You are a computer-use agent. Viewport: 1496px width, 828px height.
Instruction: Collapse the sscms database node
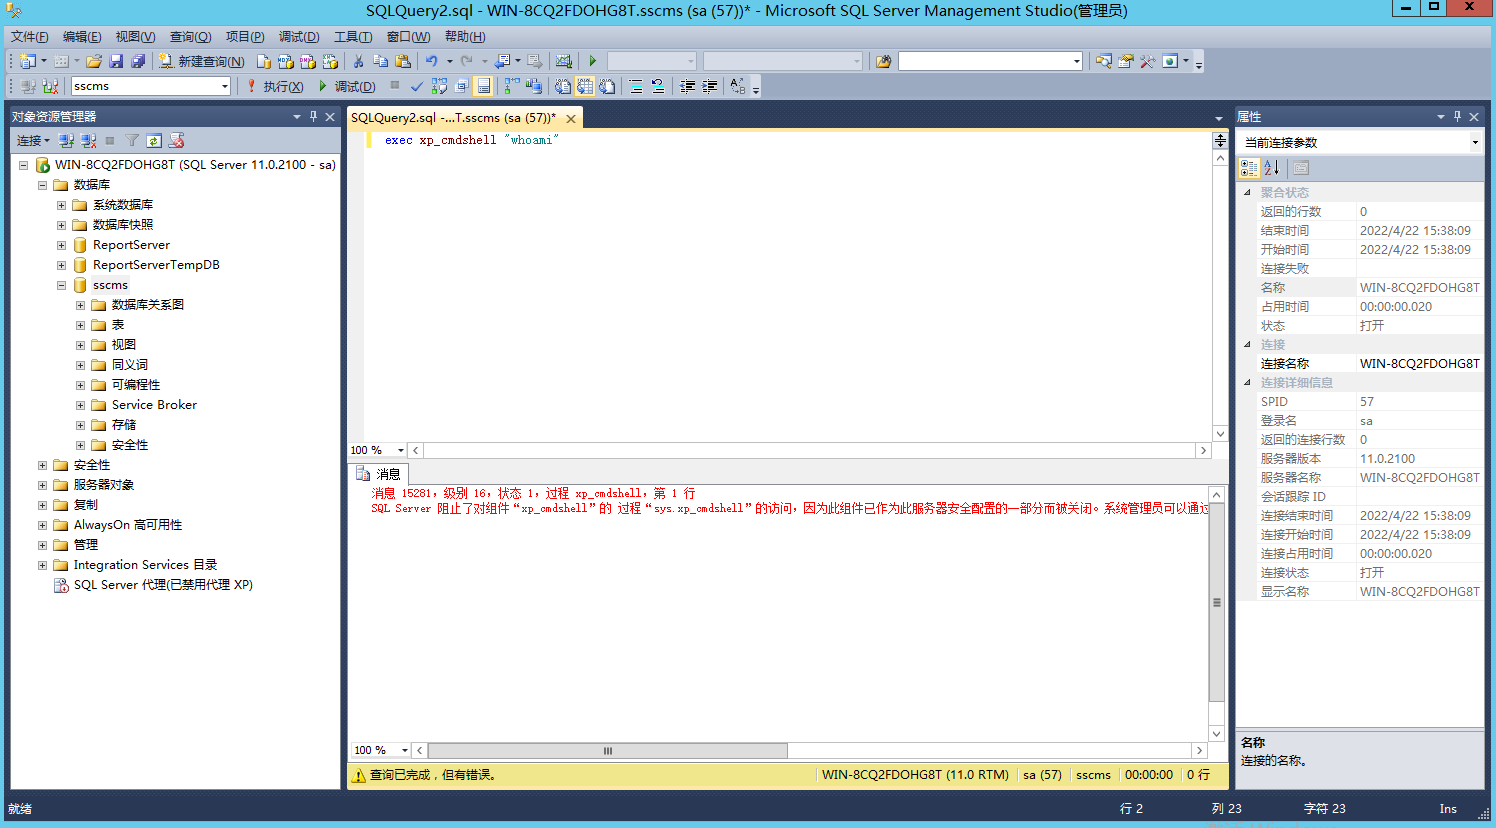tap(61, 285)
